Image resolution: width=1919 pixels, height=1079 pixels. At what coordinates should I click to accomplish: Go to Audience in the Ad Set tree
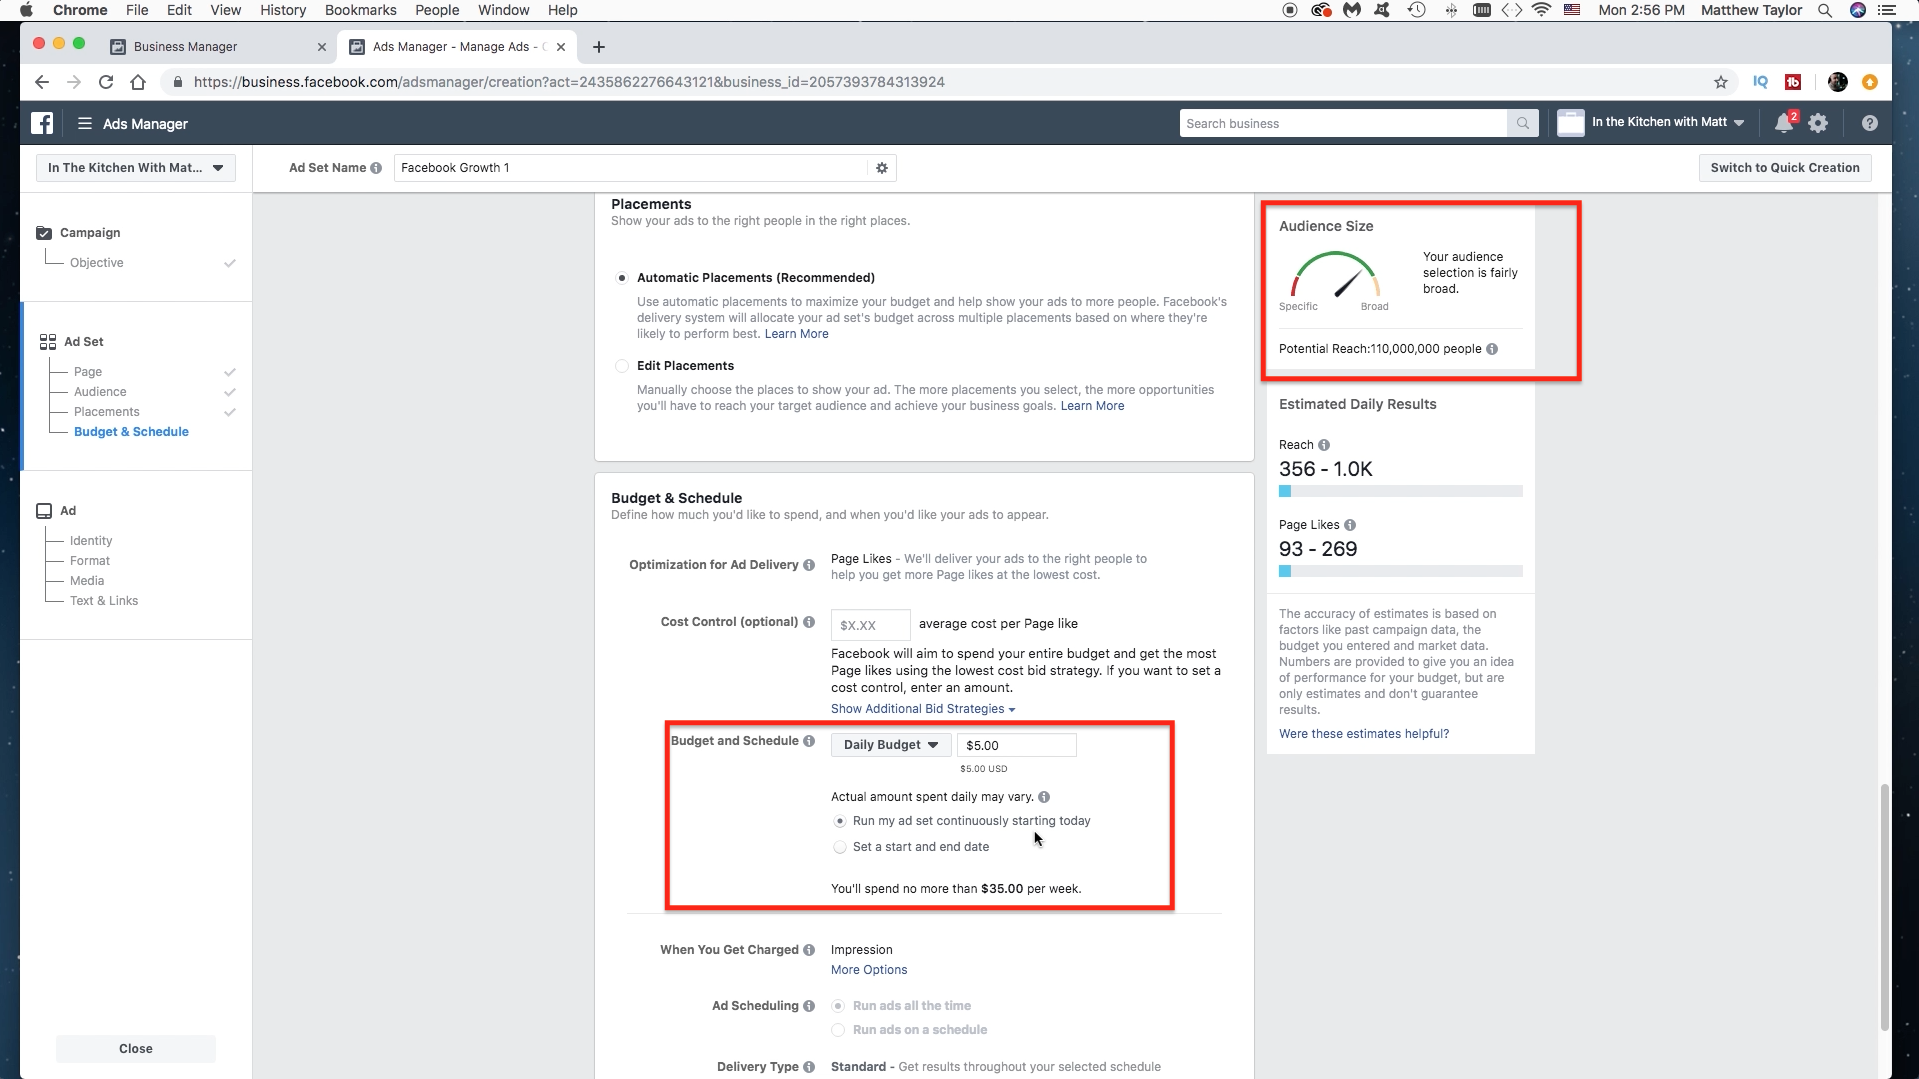(100, 392)
